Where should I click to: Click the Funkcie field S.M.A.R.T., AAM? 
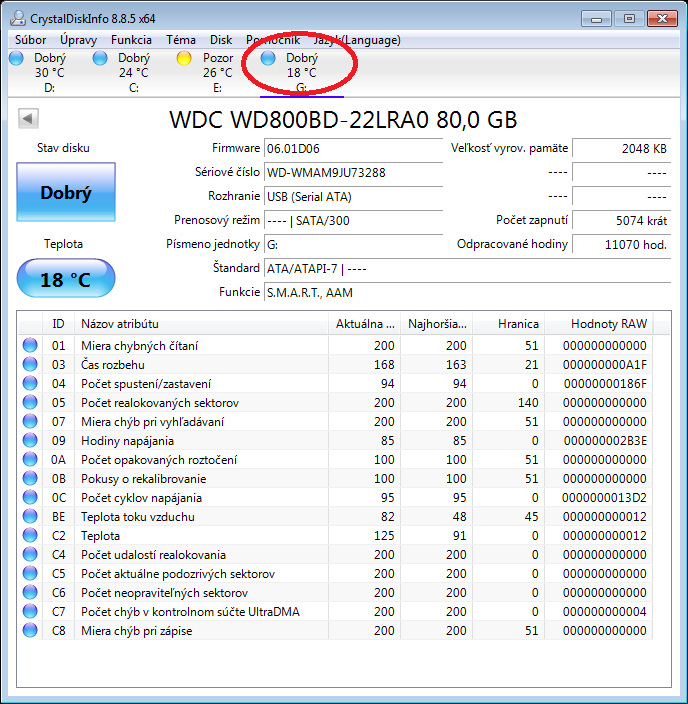[467, 293]
